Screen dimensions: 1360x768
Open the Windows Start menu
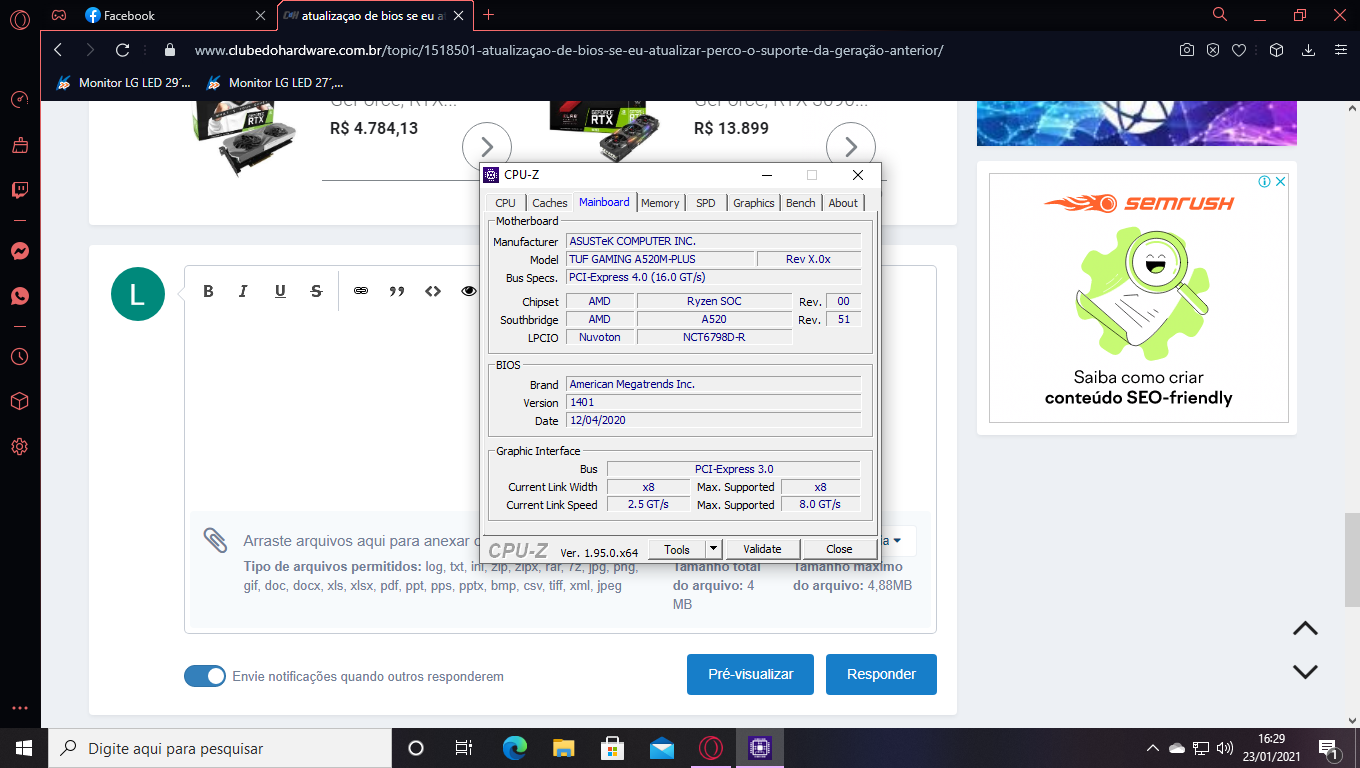pos(24,748)
